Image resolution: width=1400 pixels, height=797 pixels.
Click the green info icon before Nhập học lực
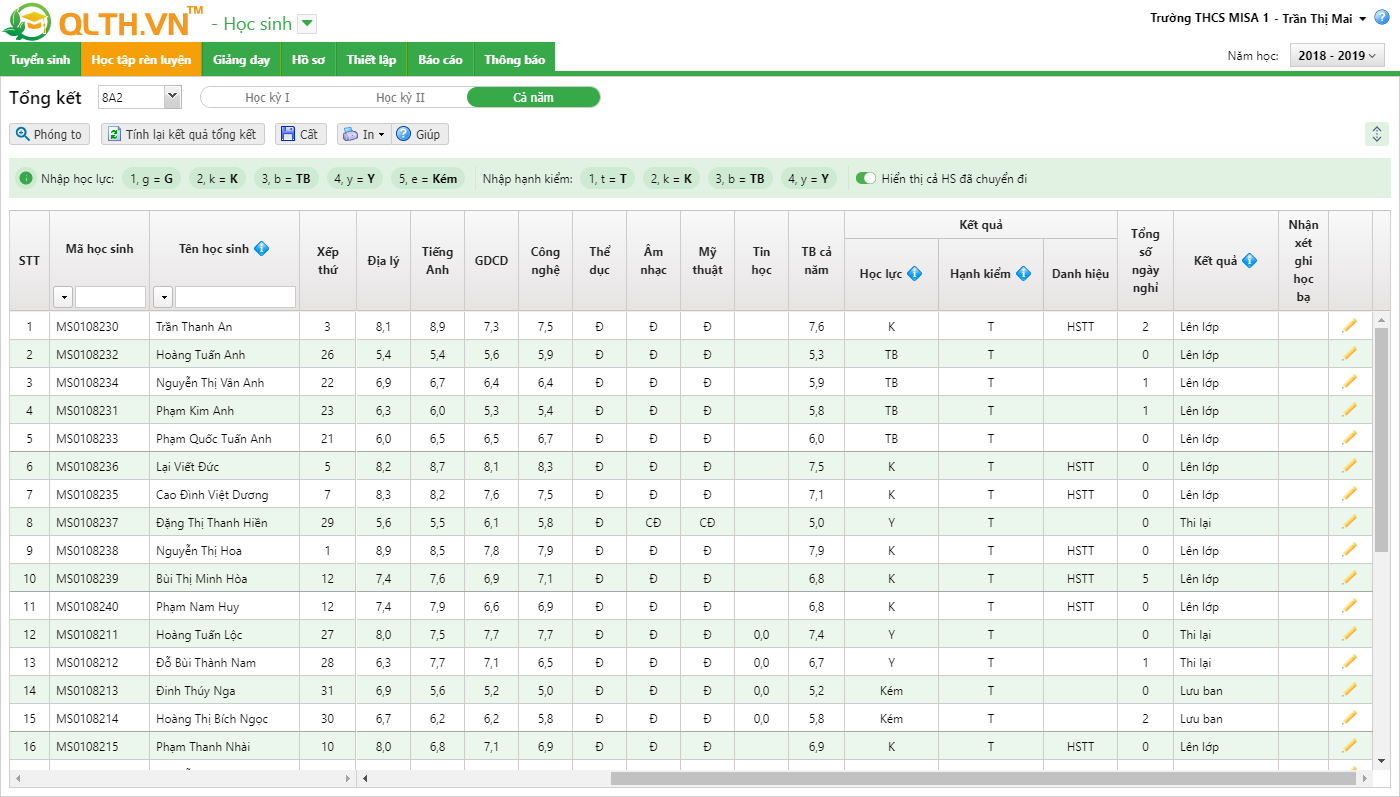point(26,179)
